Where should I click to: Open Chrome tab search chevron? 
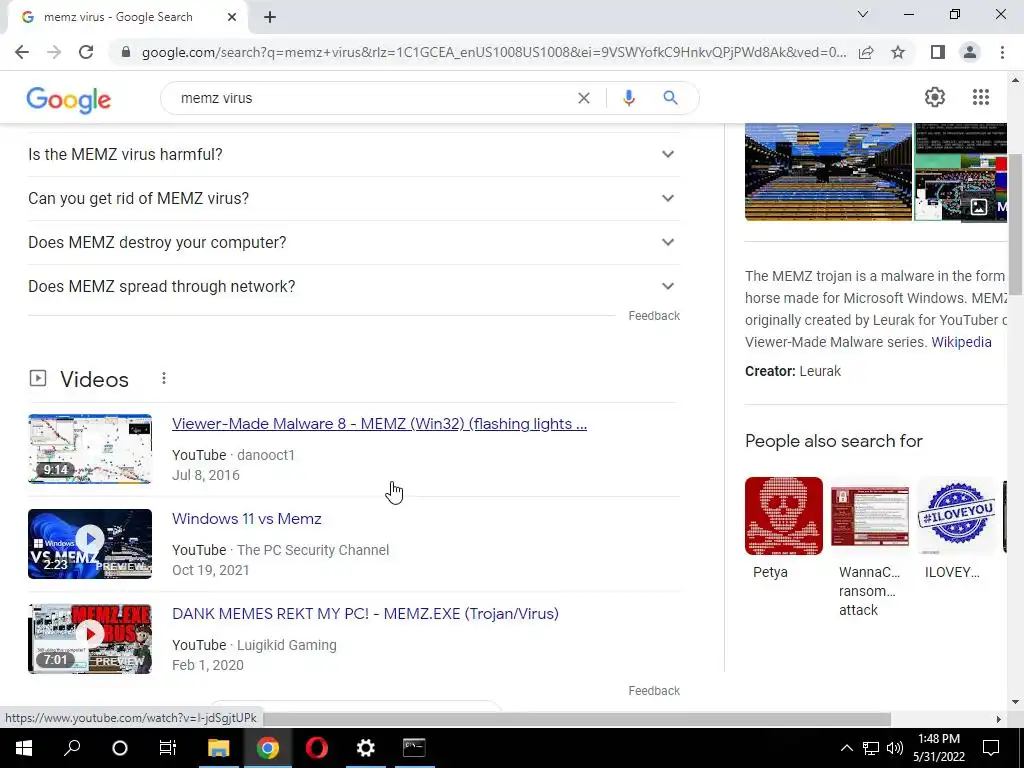coord(863,14)
